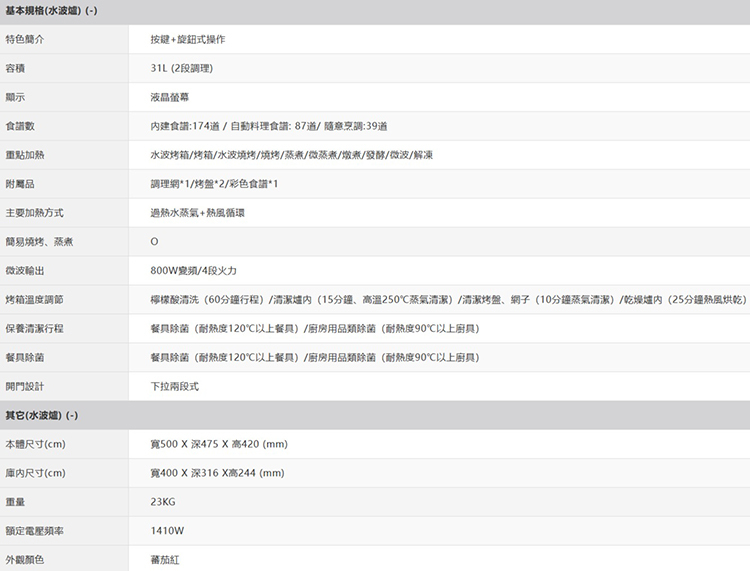The width and height of the screenshot is (750, 571).
Task: Click the 內建食譜:174道 recipe count text
Action: [187, 126]
